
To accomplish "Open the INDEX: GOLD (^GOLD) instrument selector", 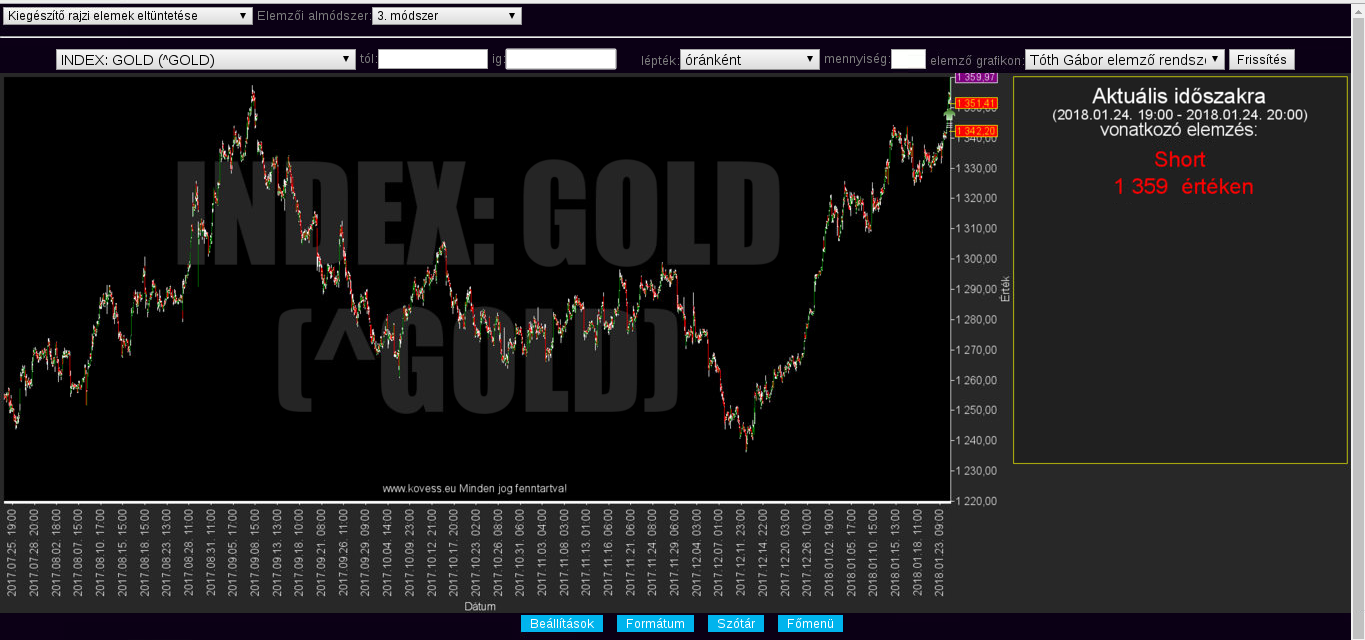I will (x=206, y=60).
